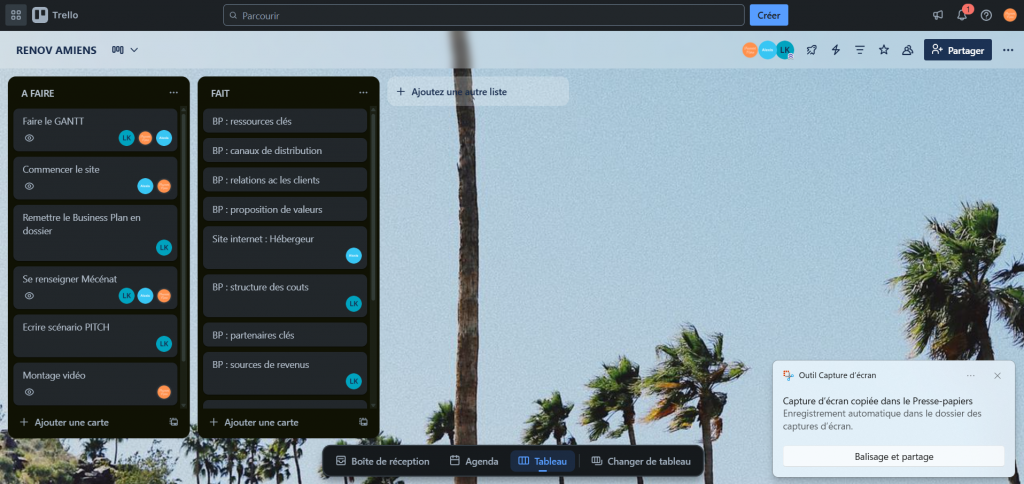Screen dimensions: 1024x484
Task: Toggle the watch eye on Commencer le site
Action: click(x=30, y=186)
